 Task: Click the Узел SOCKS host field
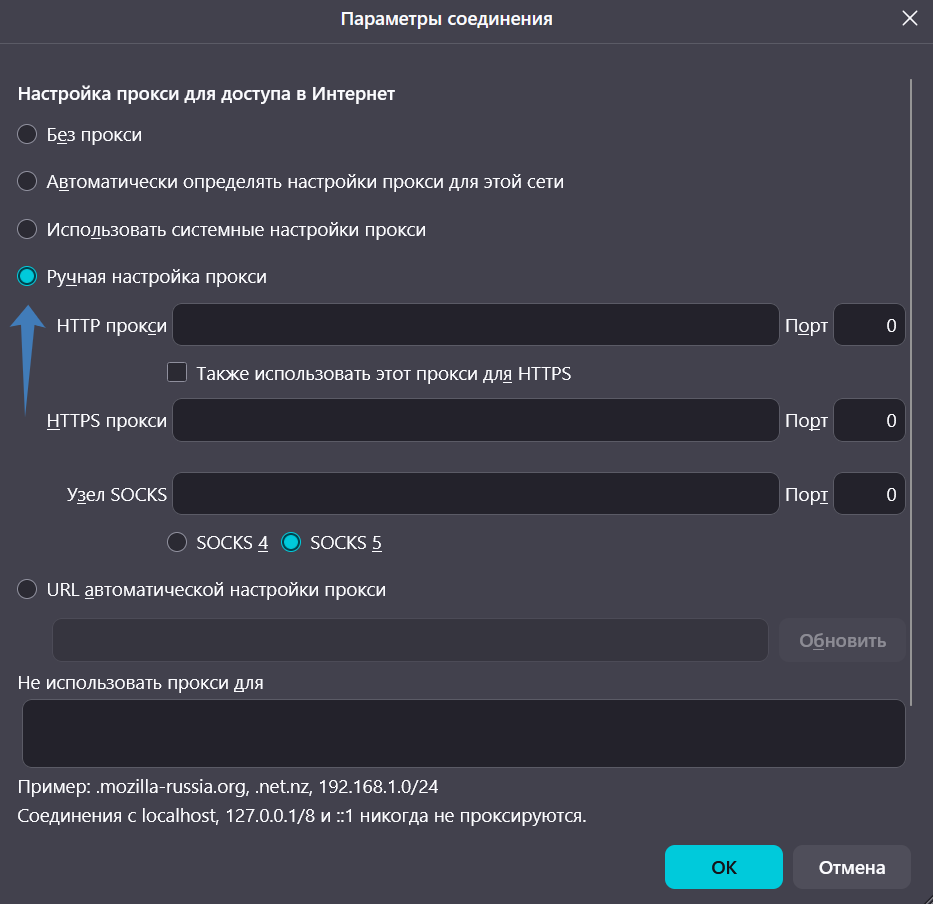[476, 494]
